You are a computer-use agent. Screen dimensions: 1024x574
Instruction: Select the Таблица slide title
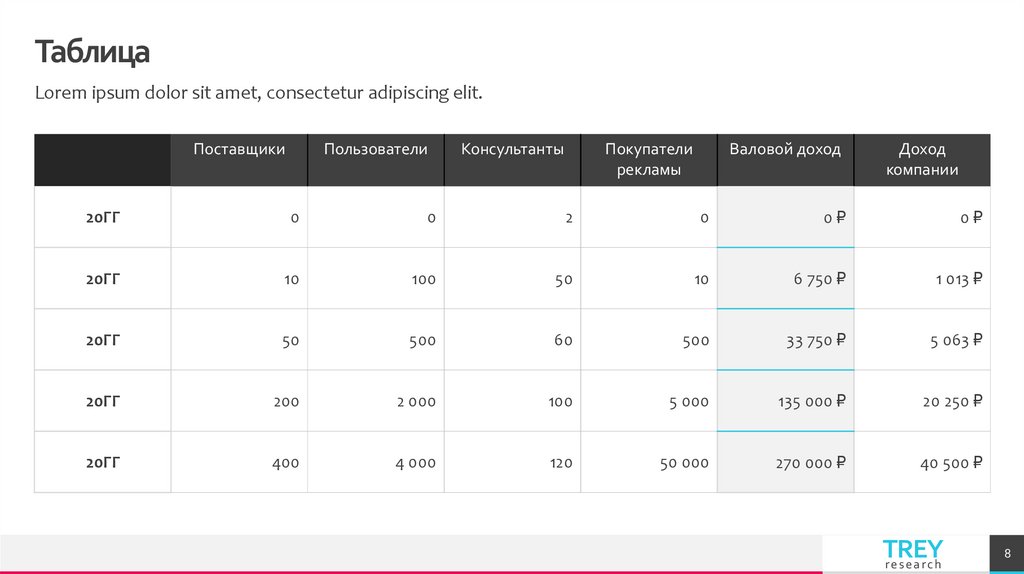pos(92,52)
